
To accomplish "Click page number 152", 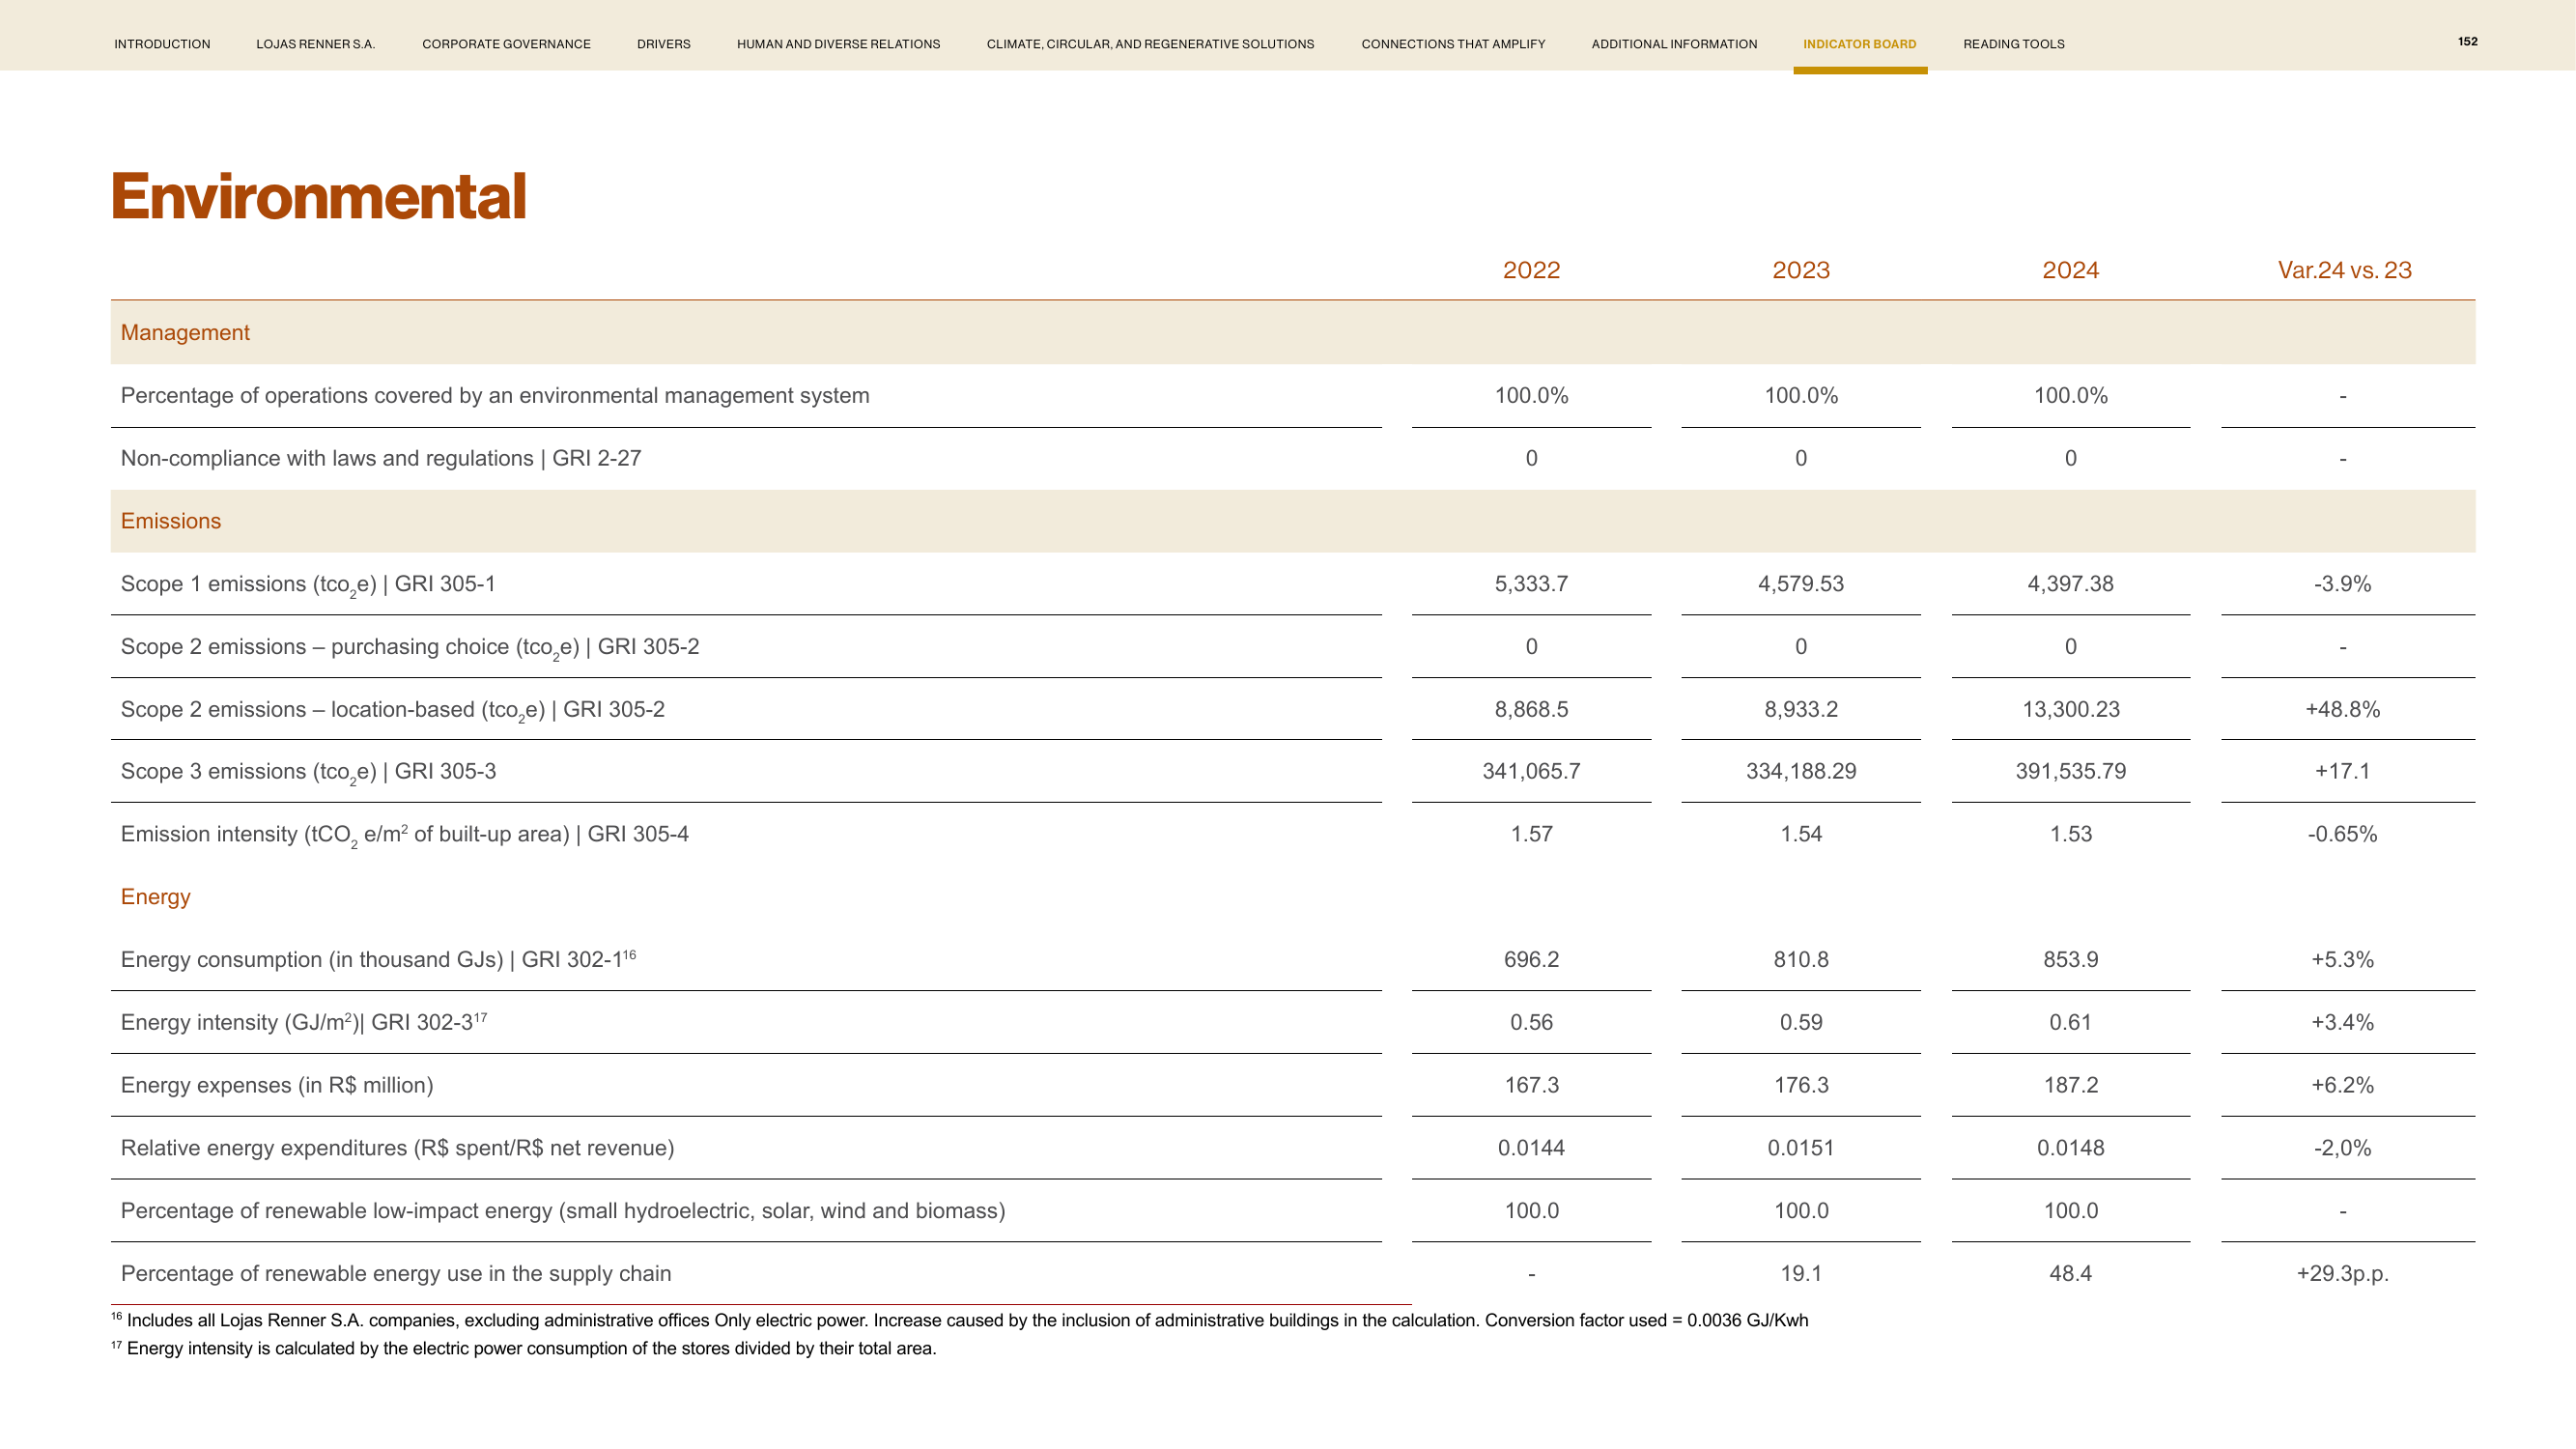I will point(2468,41).
